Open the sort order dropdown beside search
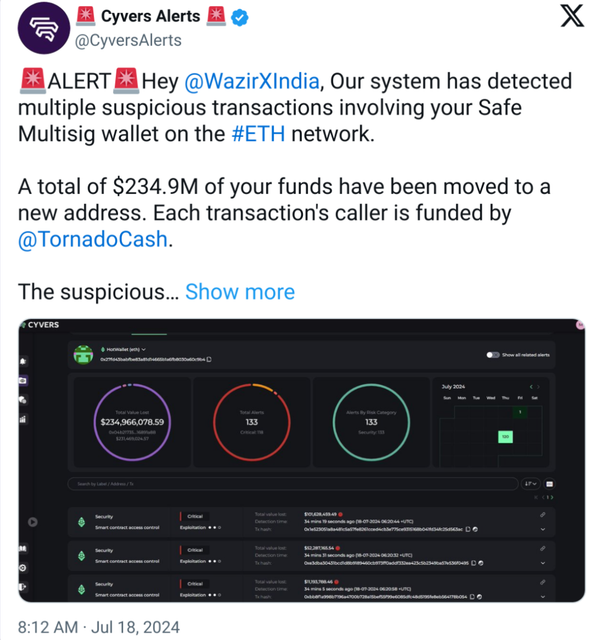This screenshot has height=640, width=602. [x=531, y=484]
